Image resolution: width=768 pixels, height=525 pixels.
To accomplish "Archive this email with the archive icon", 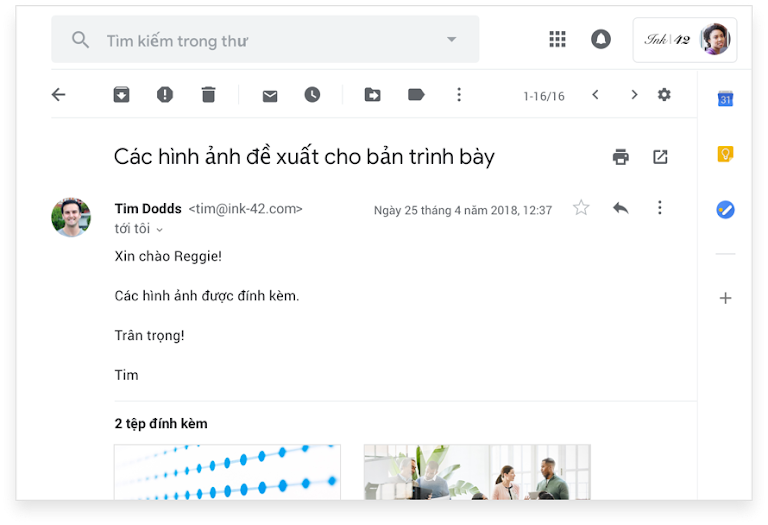I will coord(120,95).
